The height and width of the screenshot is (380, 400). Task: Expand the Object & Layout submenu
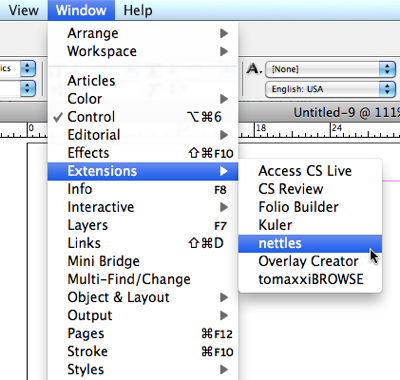pyautogui.click(x=143, y=297)
